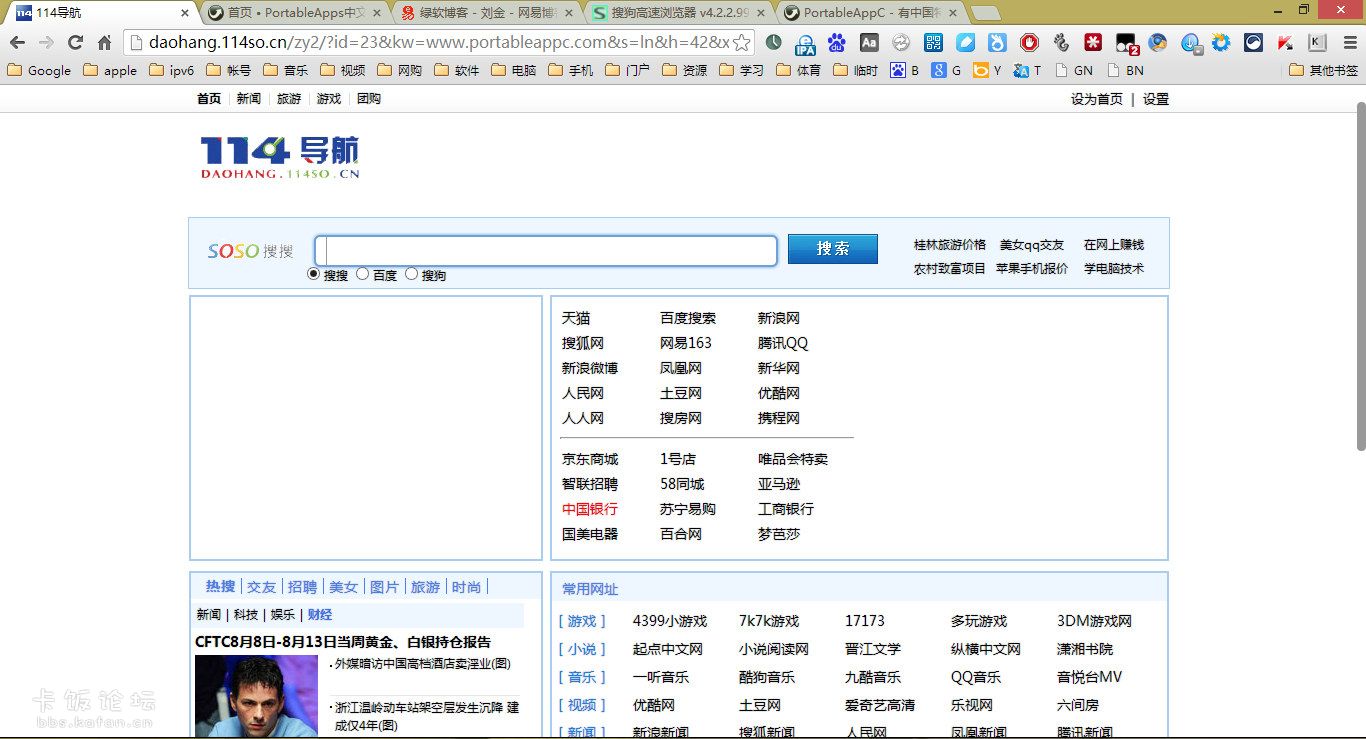The image size is (1366, 739).
Task: Expand the Google bookmarks folder
Action: 39,70
